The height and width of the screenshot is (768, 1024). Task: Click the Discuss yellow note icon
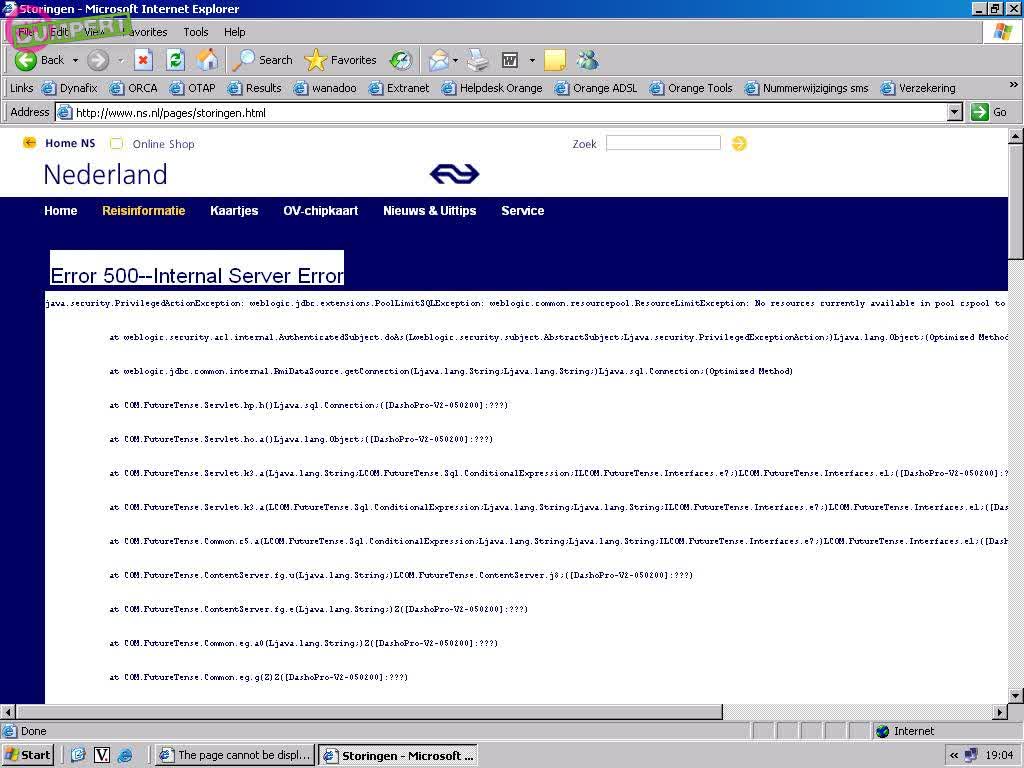pos(554,60)
